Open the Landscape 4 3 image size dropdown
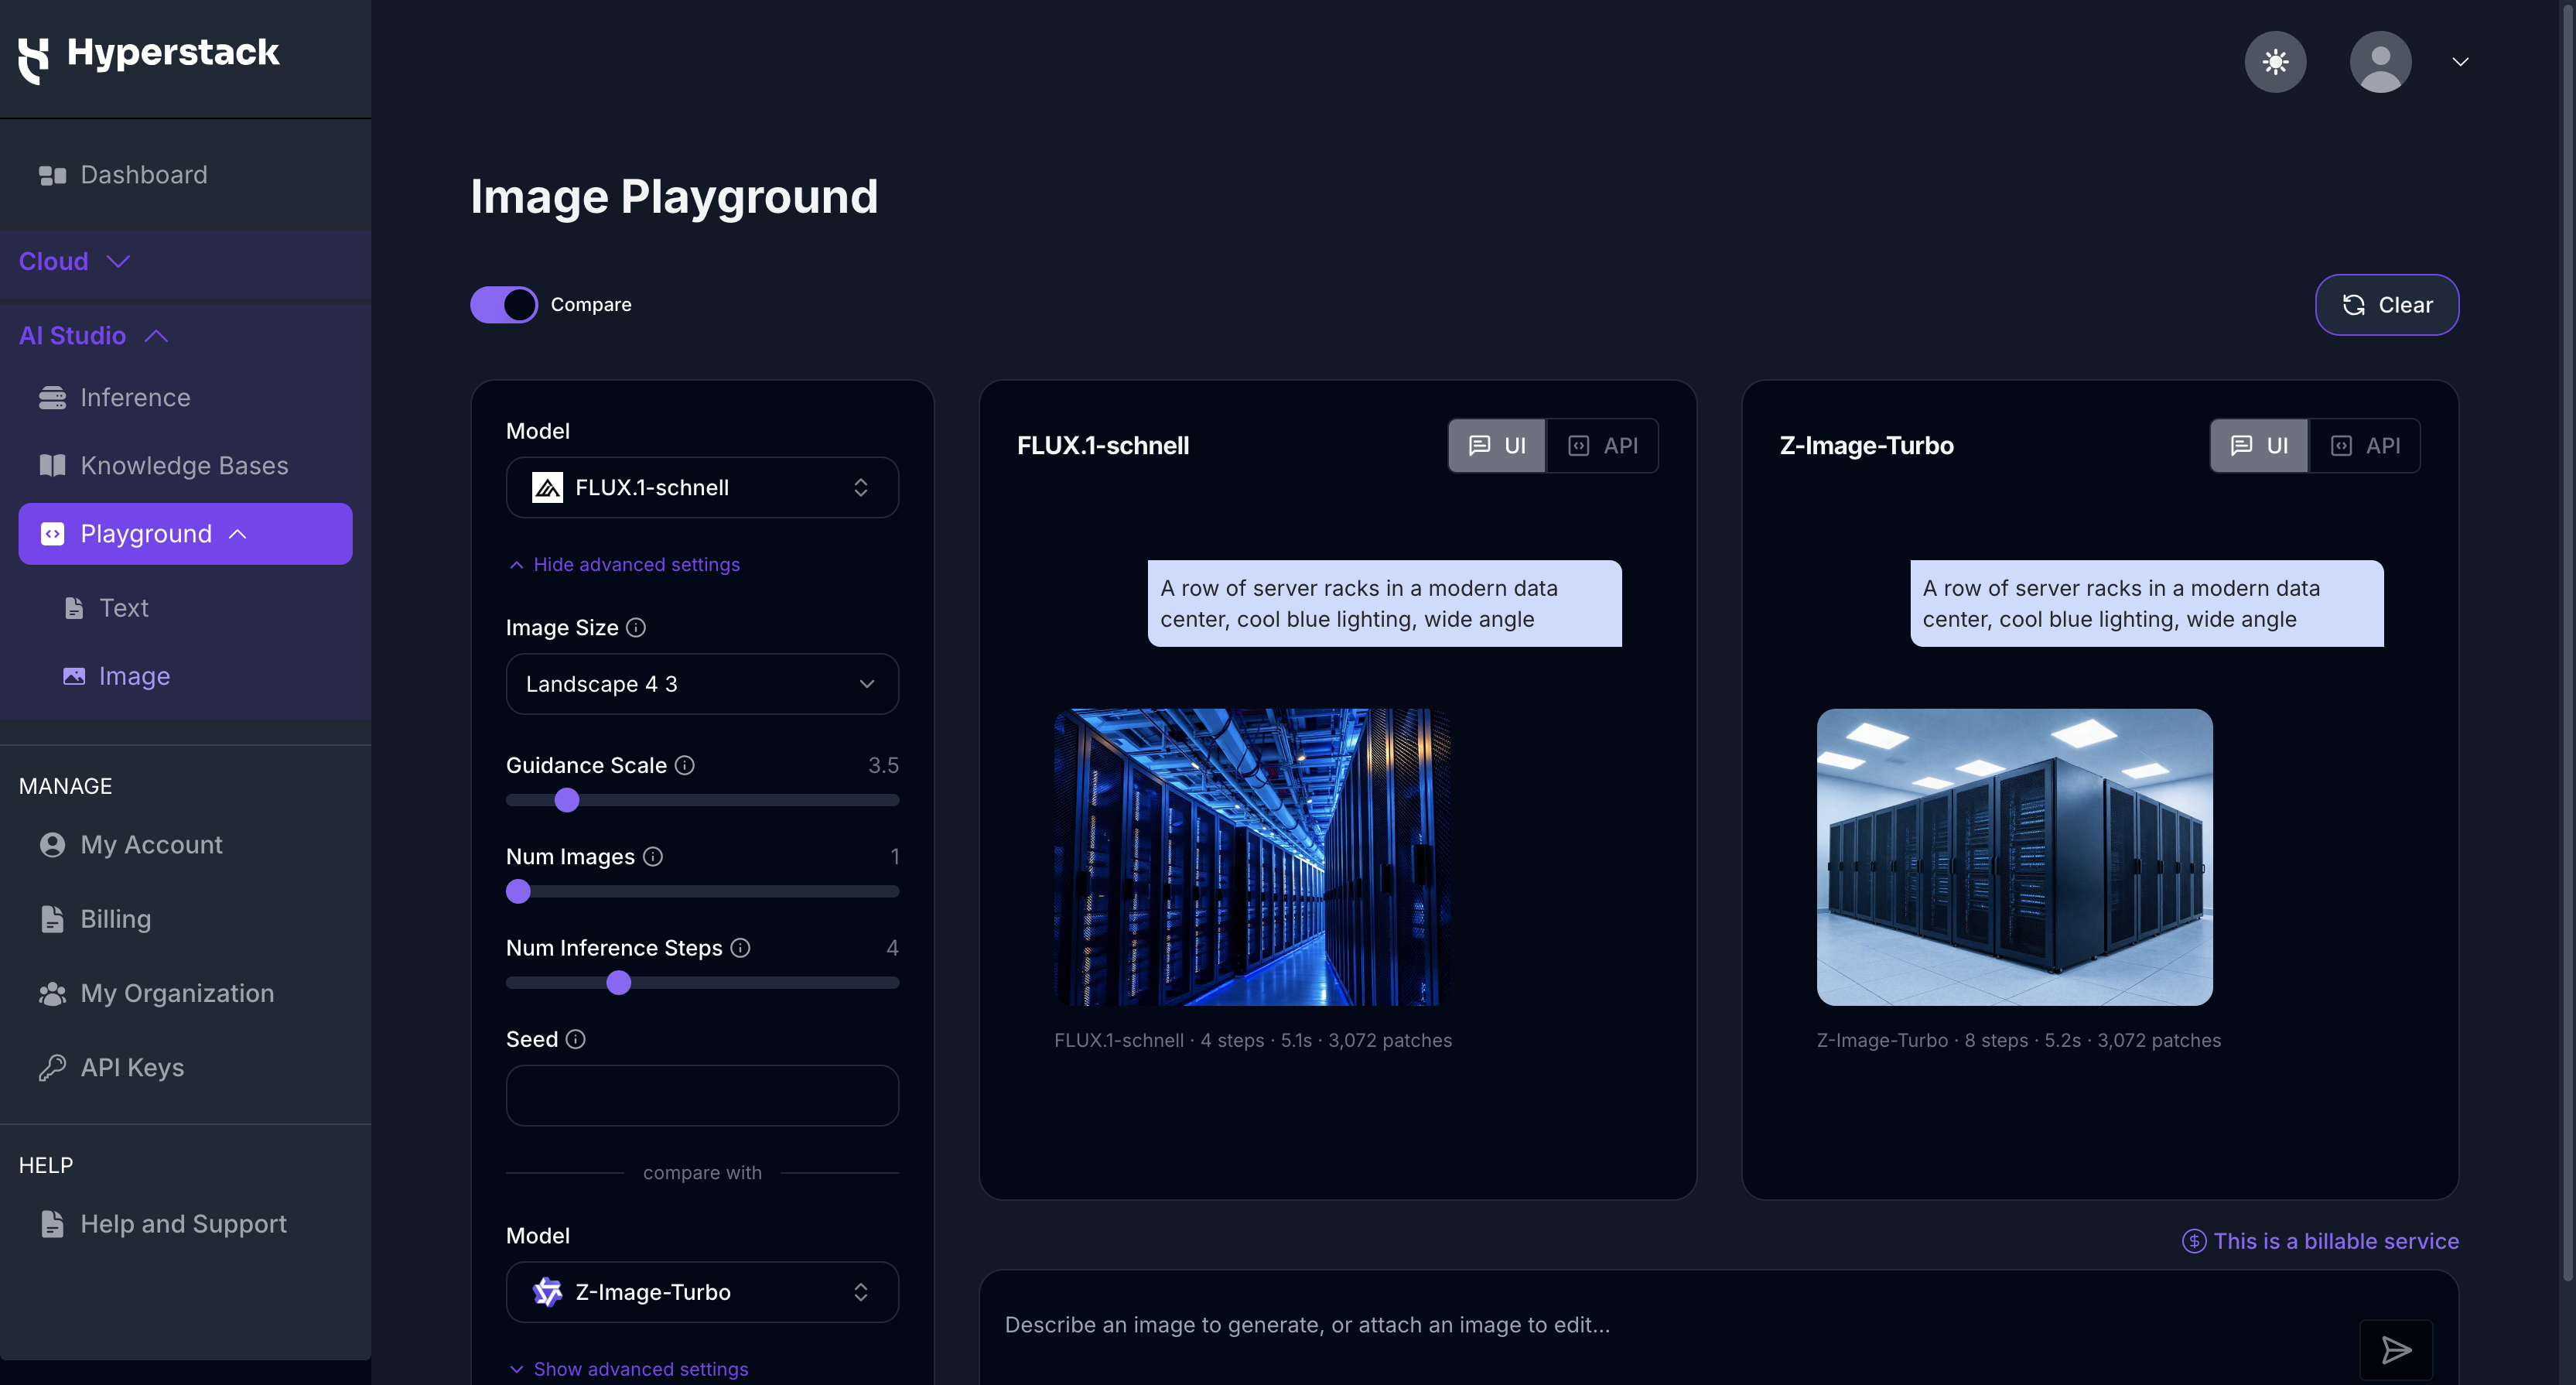The height and width of the screenshot is (1385, 2576). 702,683
